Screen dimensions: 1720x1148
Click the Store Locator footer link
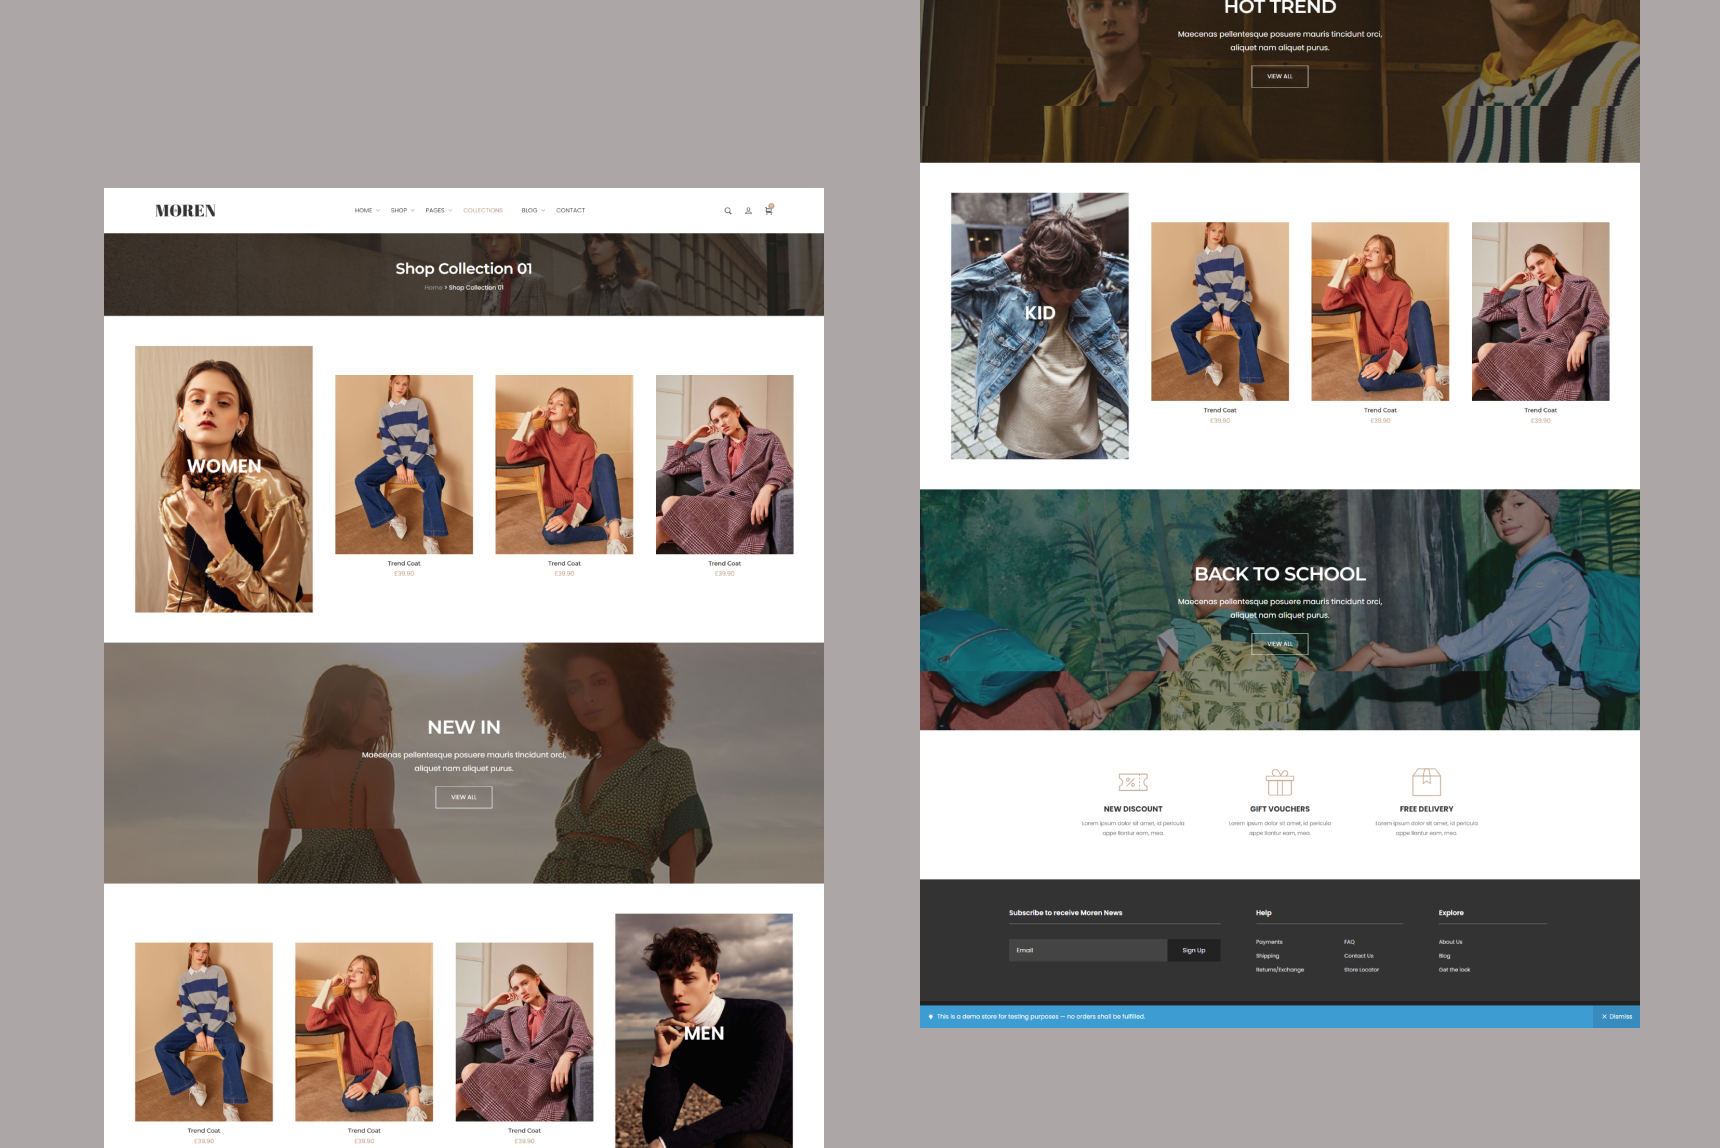point(1361,970)
